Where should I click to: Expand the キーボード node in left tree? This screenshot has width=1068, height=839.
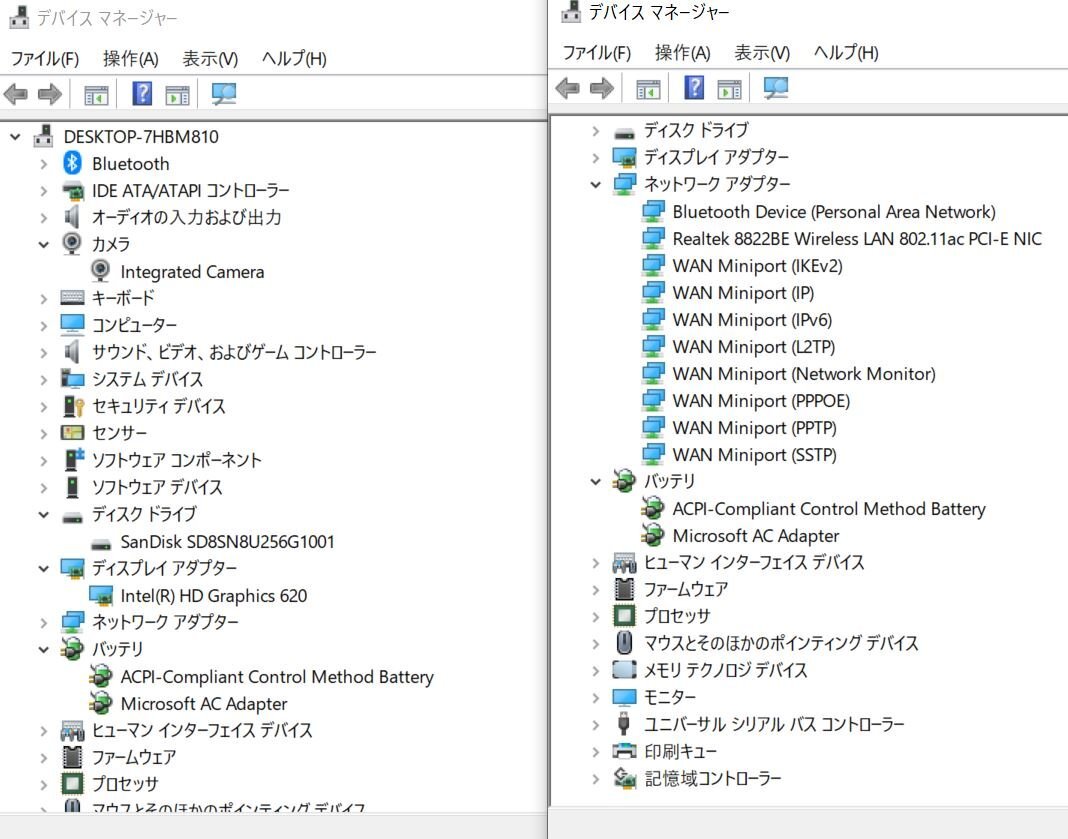click(44, 298)
